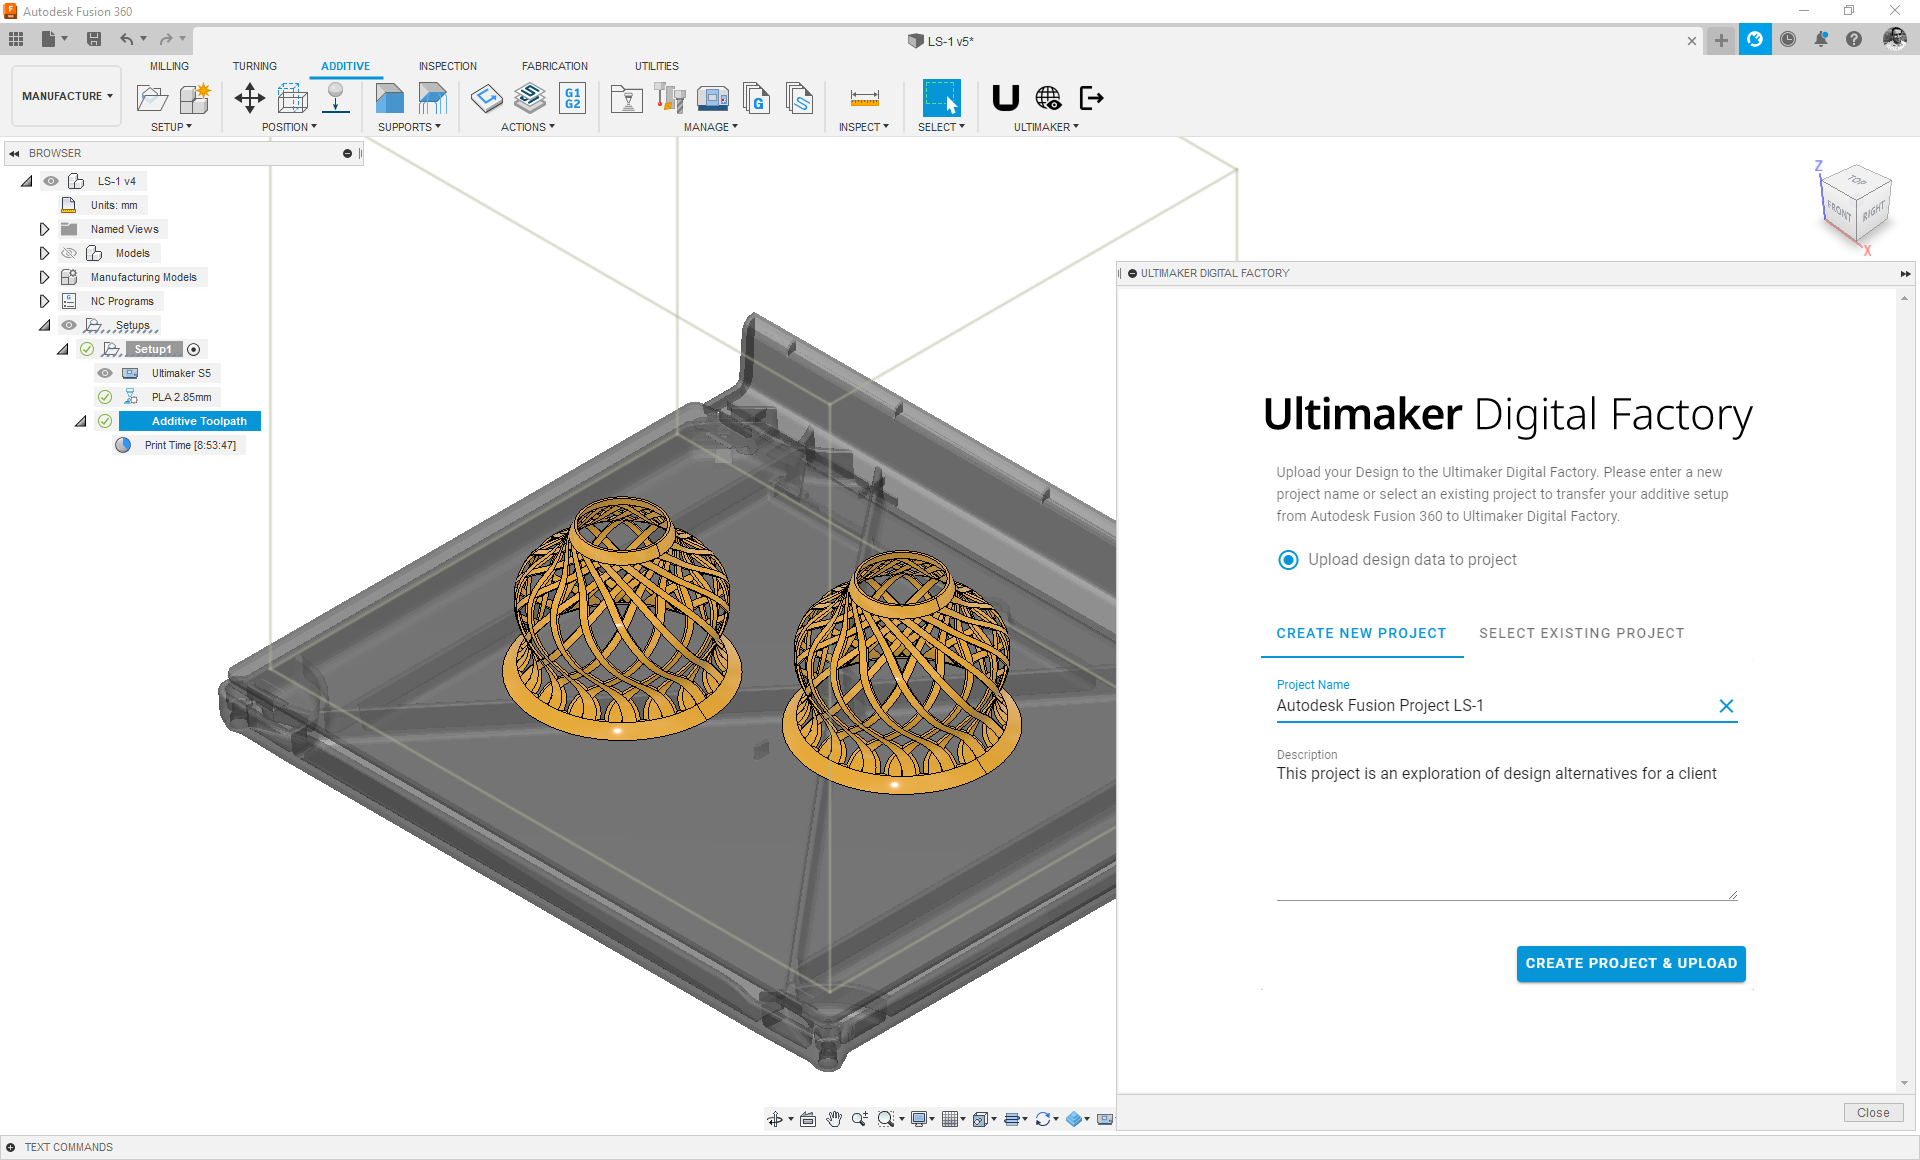Click into the Project Name field

[x=1490, y=706]
